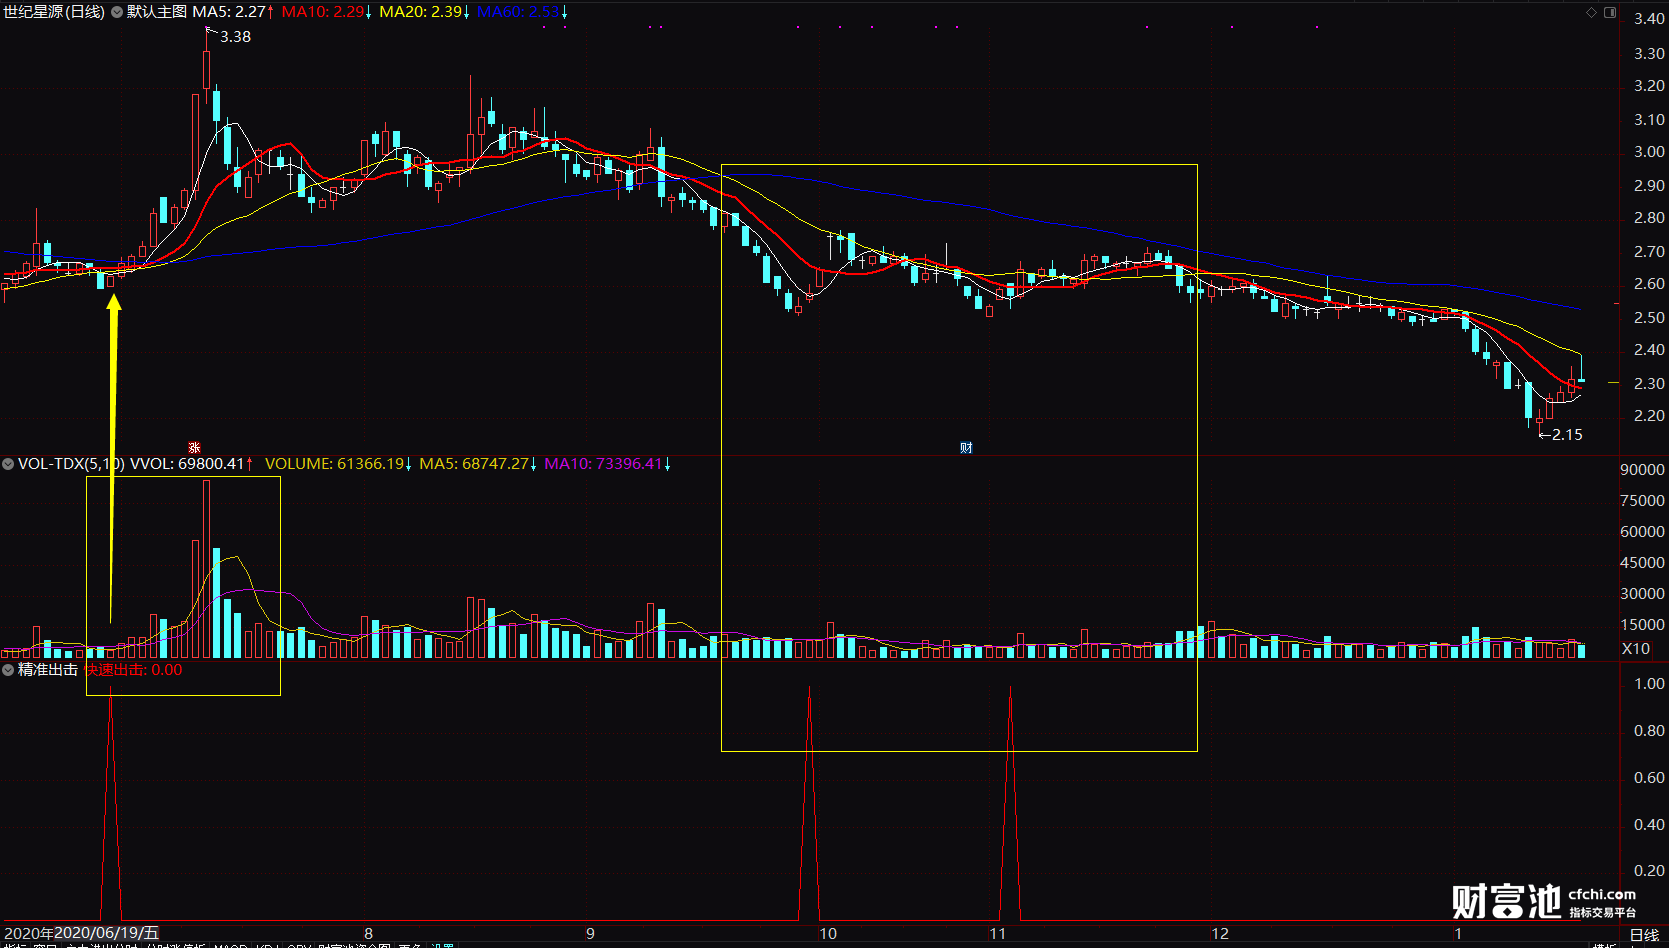Select volume panel MA5: 68747.27 label
The height and width of the screenshot is (948, 1669).
coord(474,464)
